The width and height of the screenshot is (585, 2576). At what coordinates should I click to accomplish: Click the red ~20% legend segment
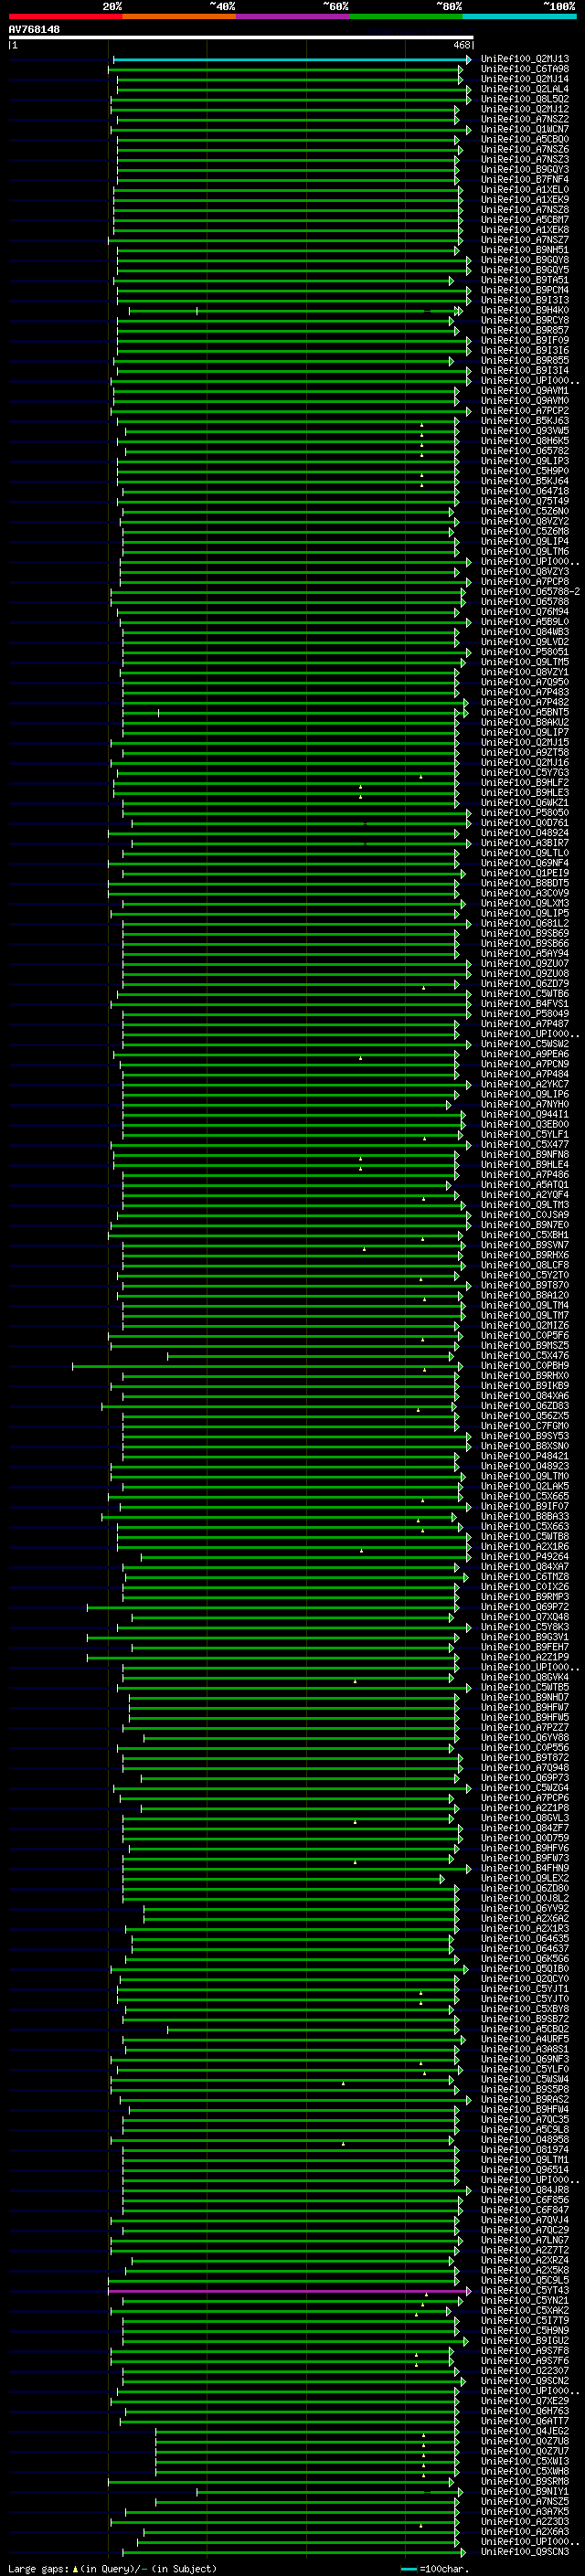(65, 16)
